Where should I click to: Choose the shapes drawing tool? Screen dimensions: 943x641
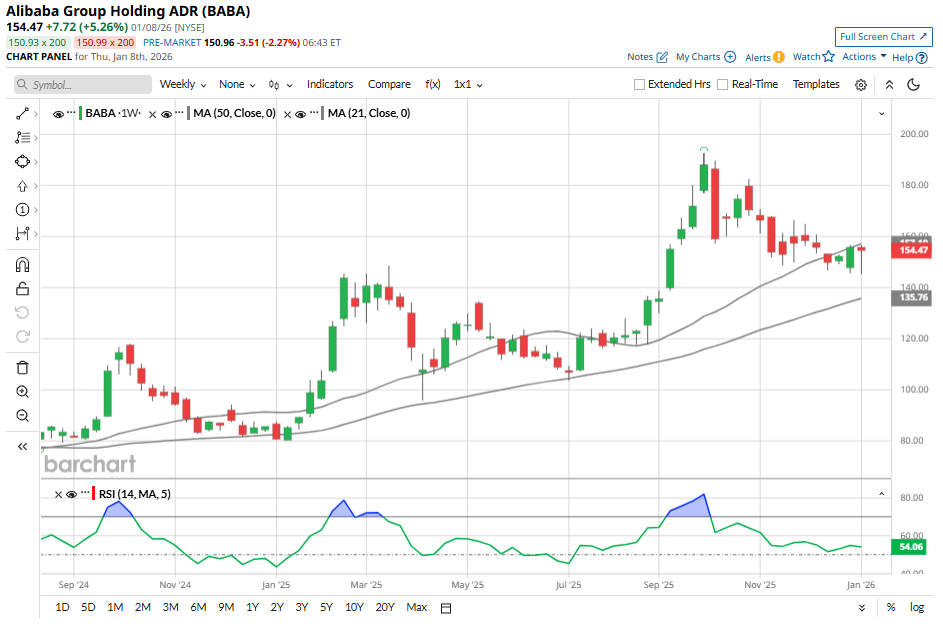(22, 162)
